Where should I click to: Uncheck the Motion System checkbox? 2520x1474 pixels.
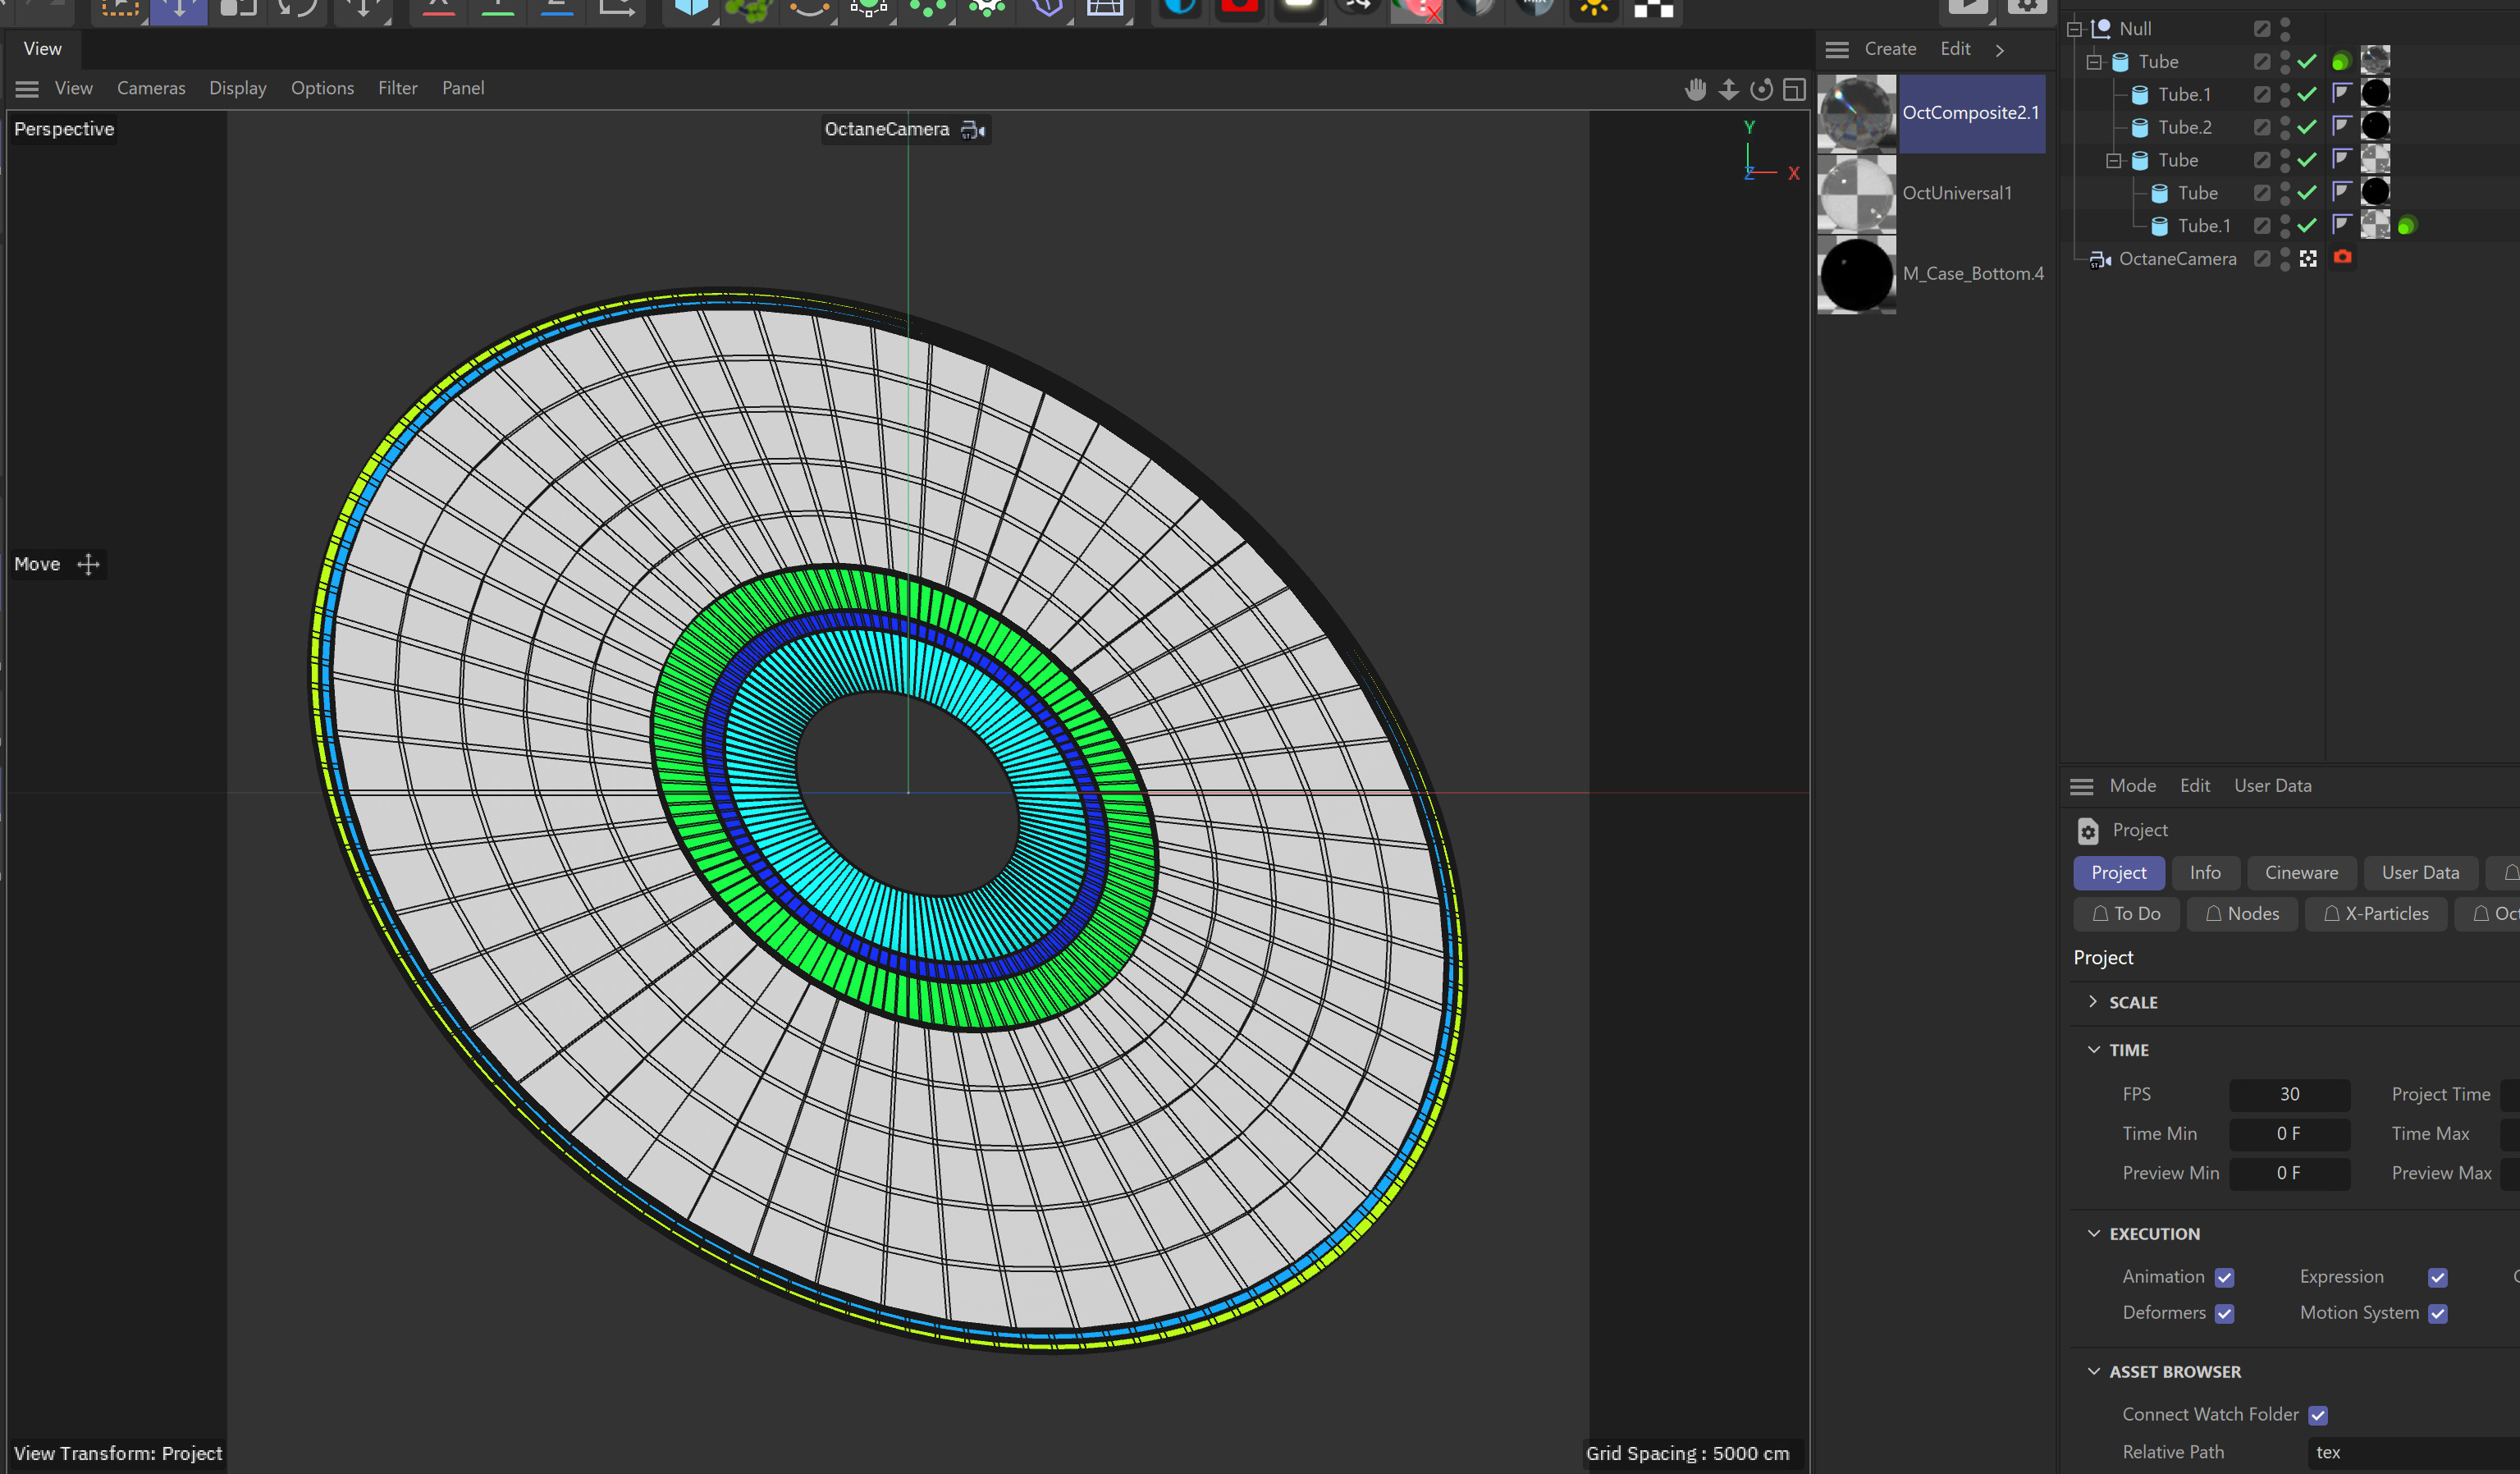(2437, 1313)
